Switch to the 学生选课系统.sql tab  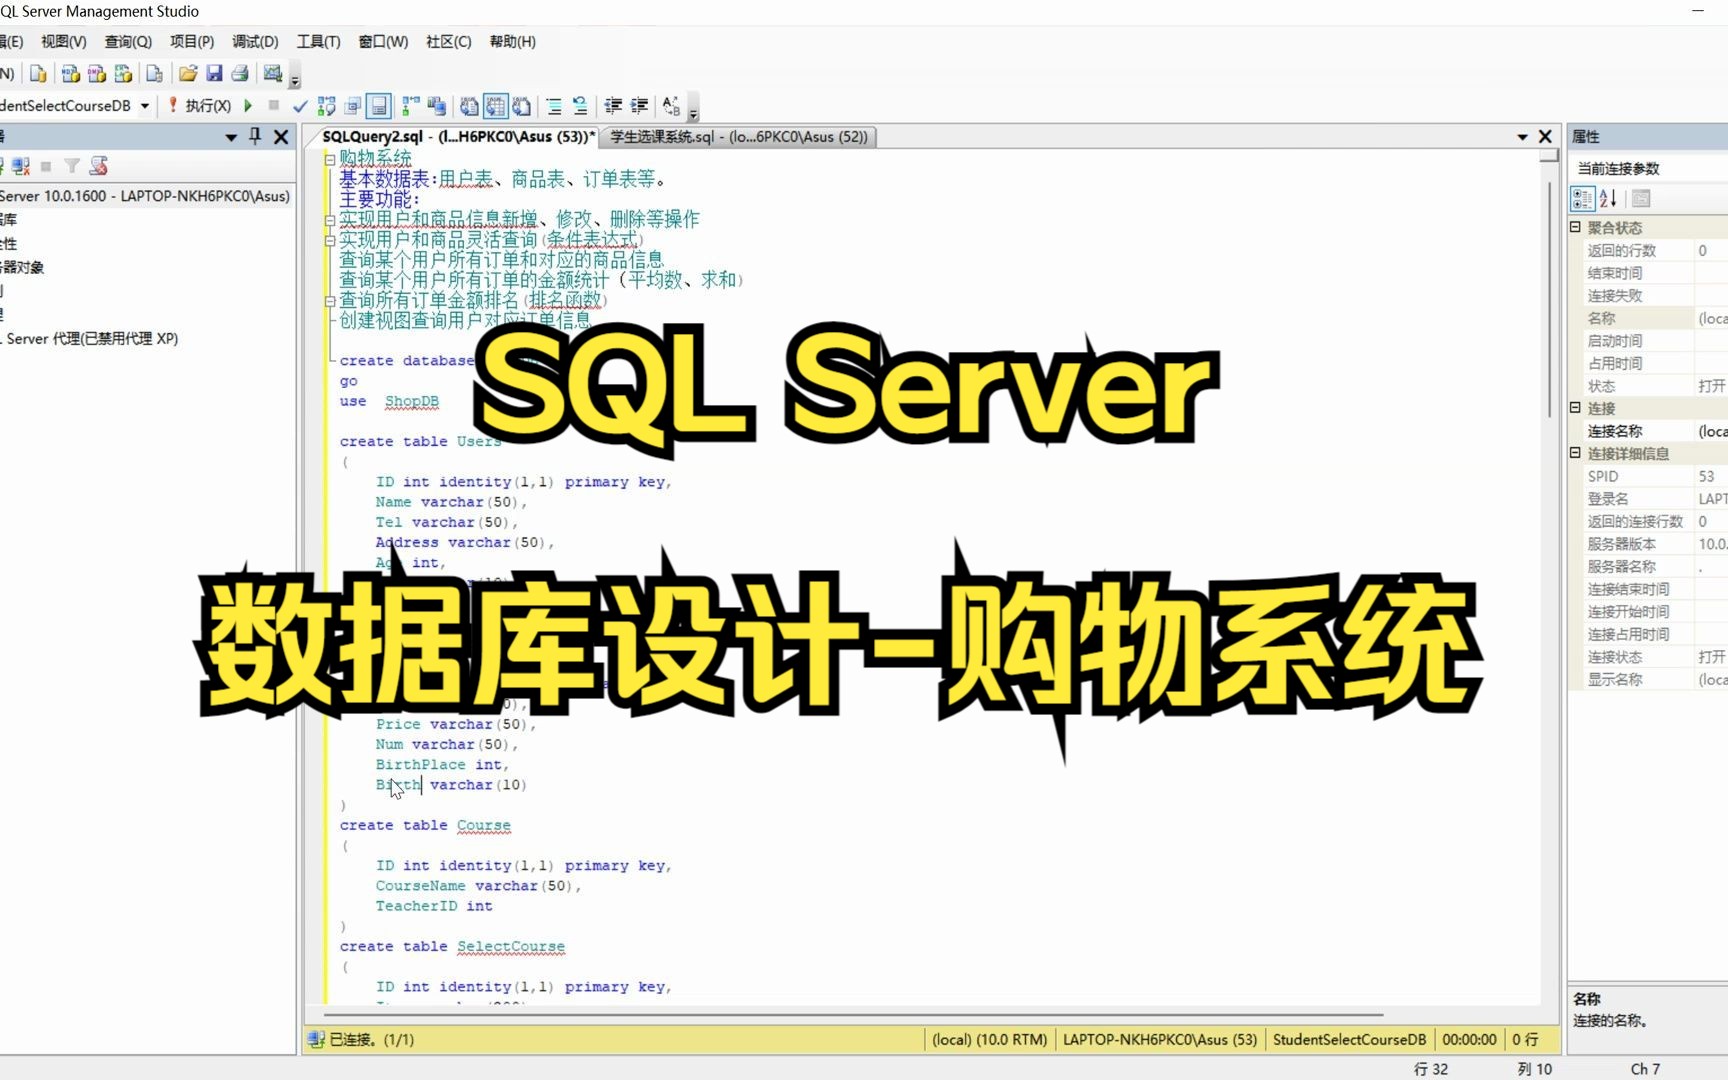pos(739,137)
